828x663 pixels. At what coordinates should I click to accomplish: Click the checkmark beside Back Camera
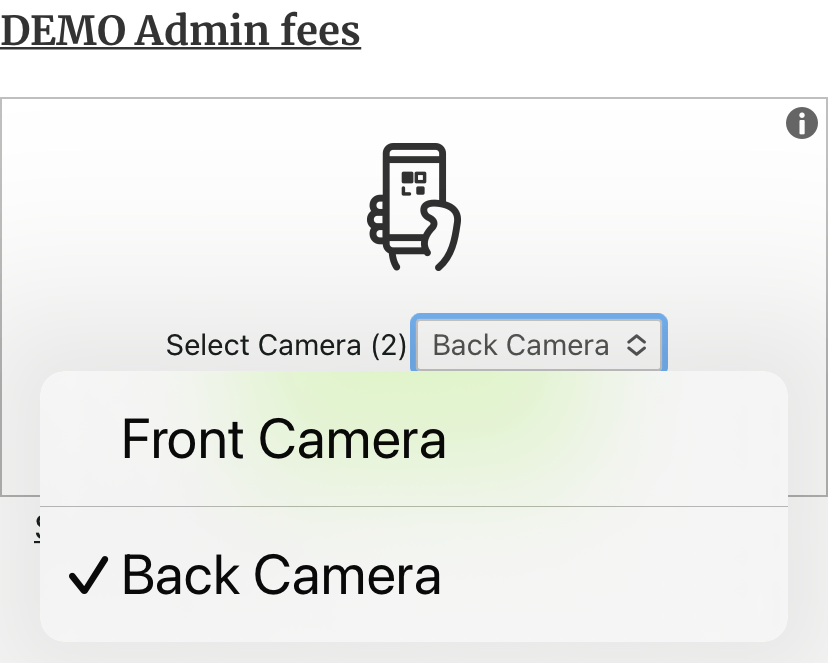tap(89, 576)
